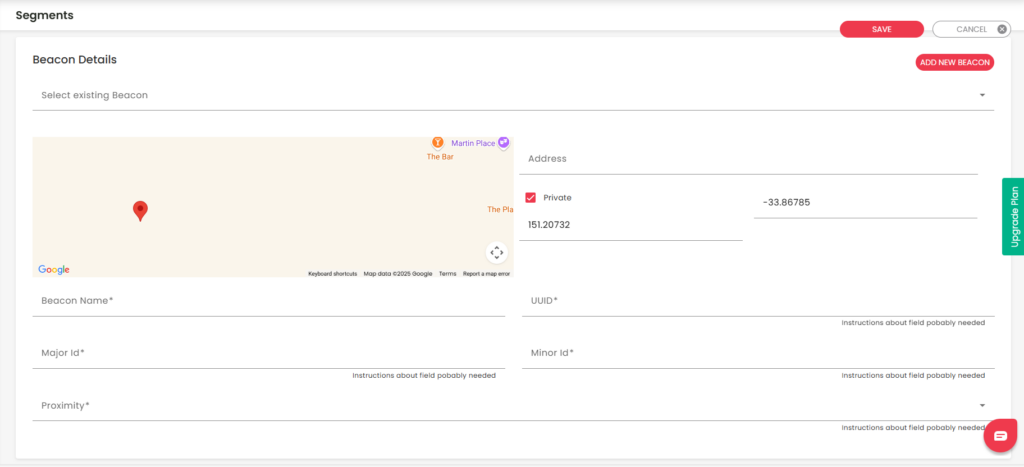
Task: Click the Google logo on map
Action: (54, 270)
